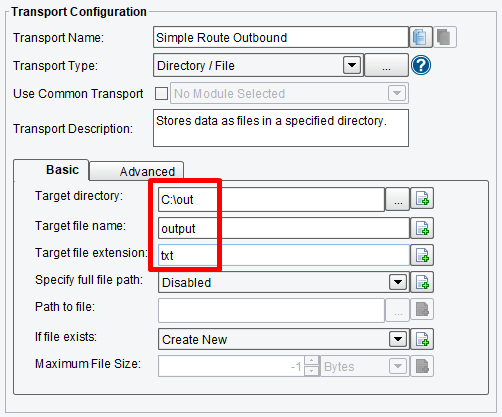Click the paste icon beside Transport Name
Screen dimensions: 502x417
click(445, 37)
